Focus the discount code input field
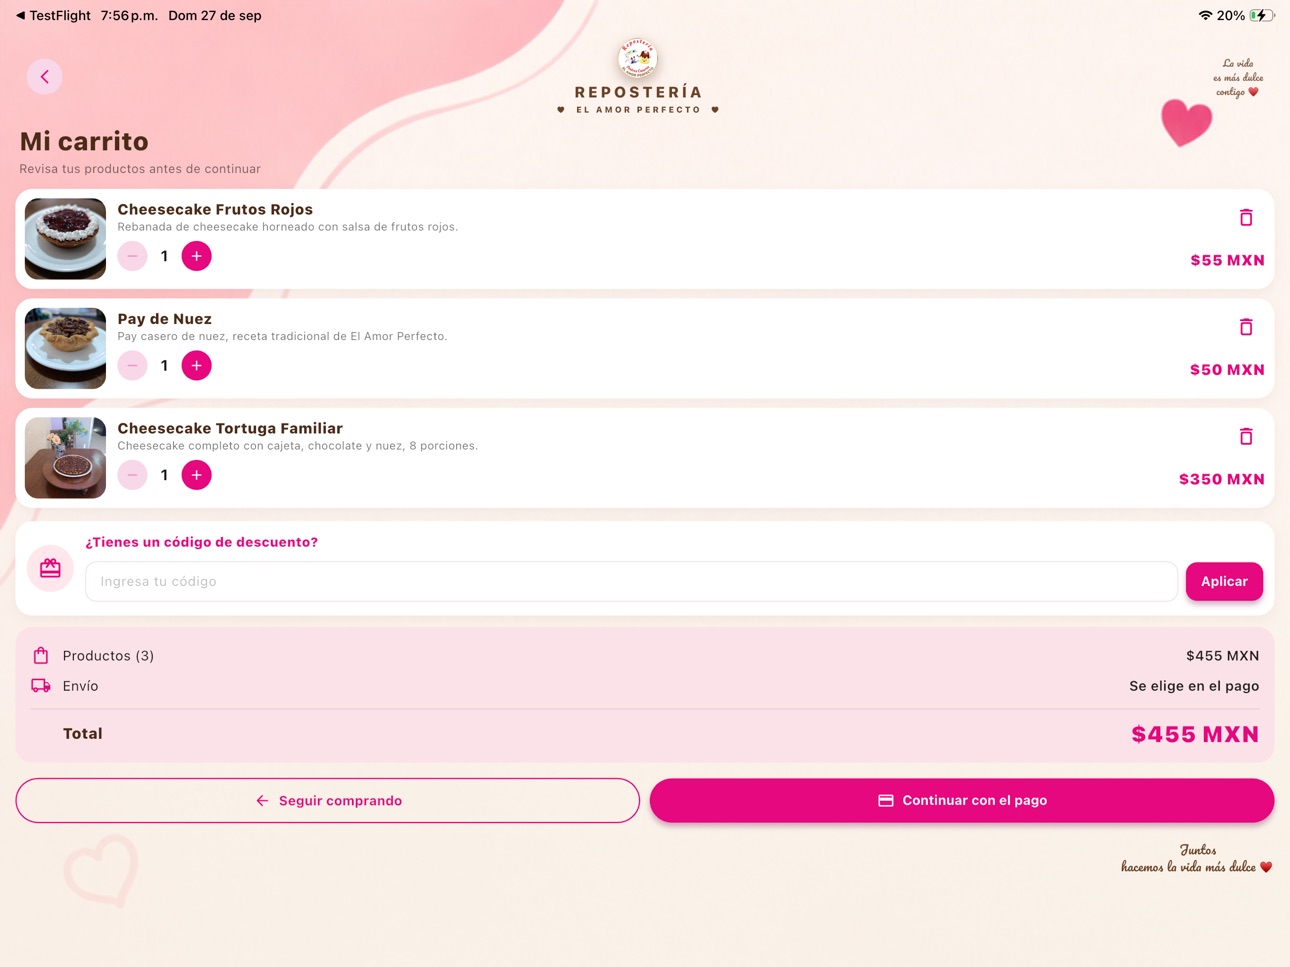 click(631, 581)
